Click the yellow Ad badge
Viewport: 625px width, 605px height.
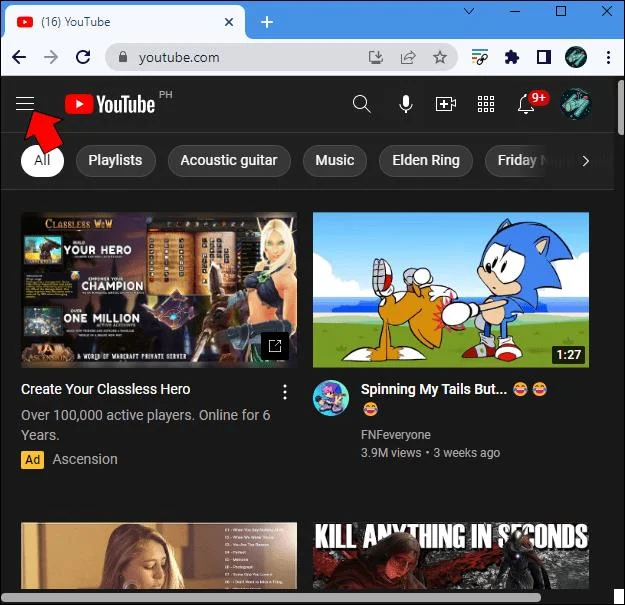click(x=33, y=460)
